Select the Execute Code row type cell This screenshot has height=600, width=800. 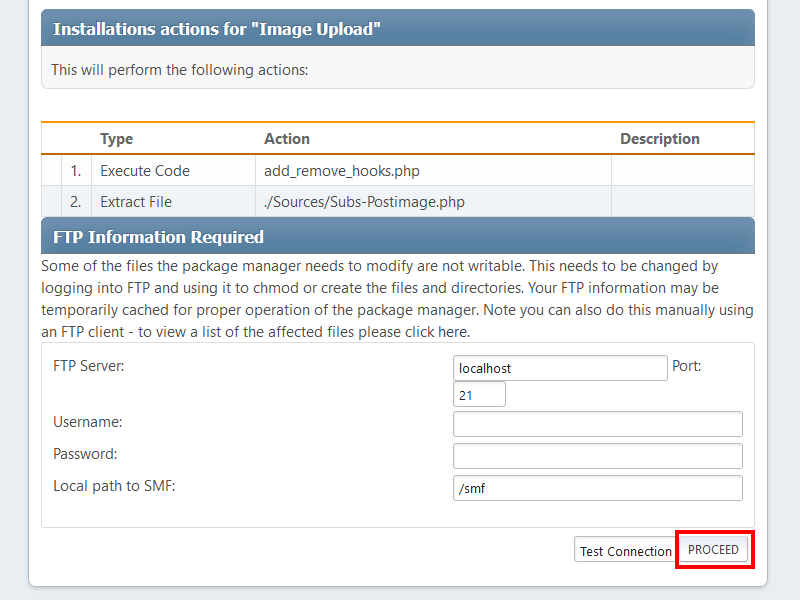(145, 171)
